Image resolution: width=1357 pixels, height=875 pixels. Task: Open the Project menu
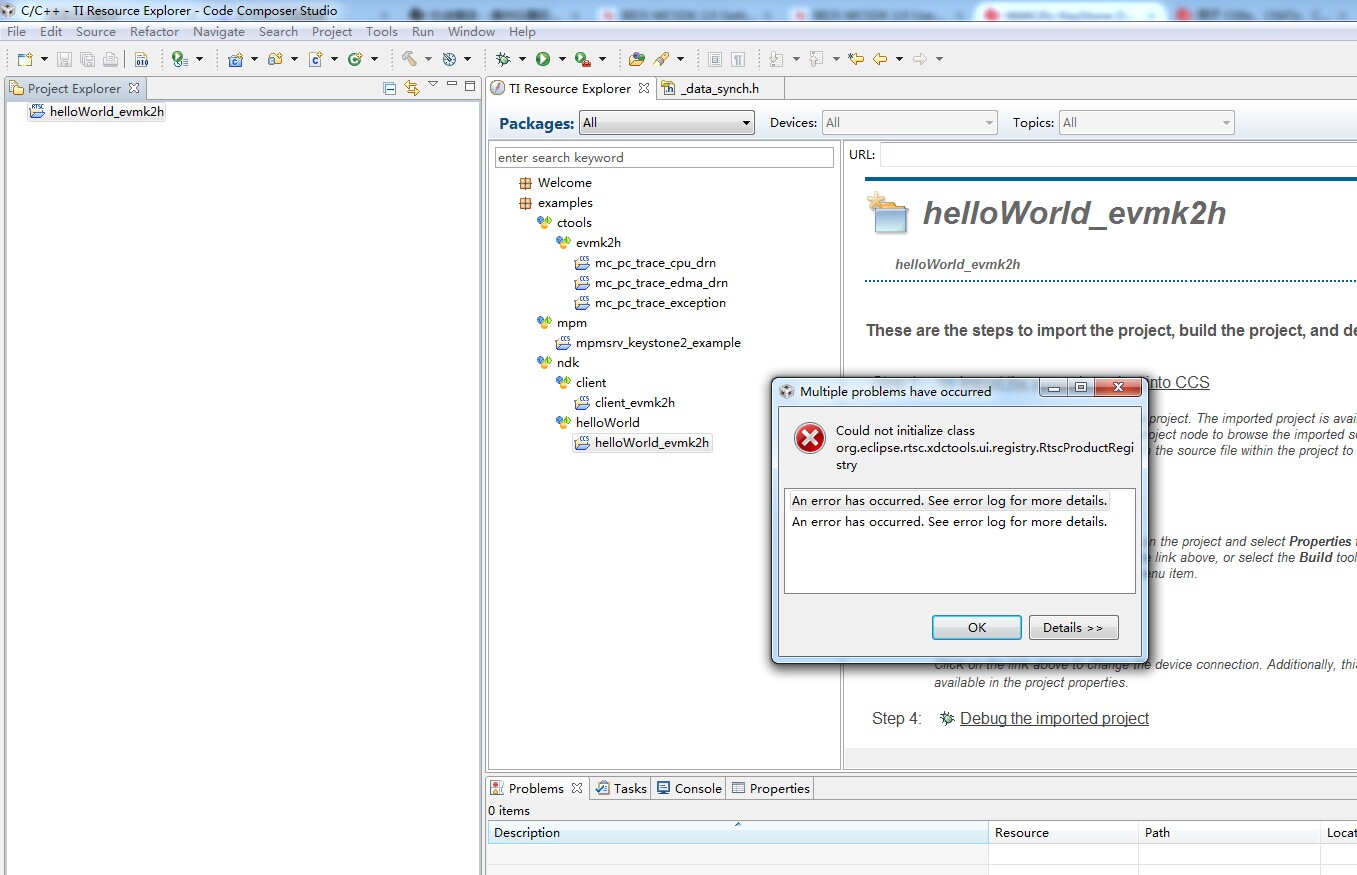tap(332, 32)
